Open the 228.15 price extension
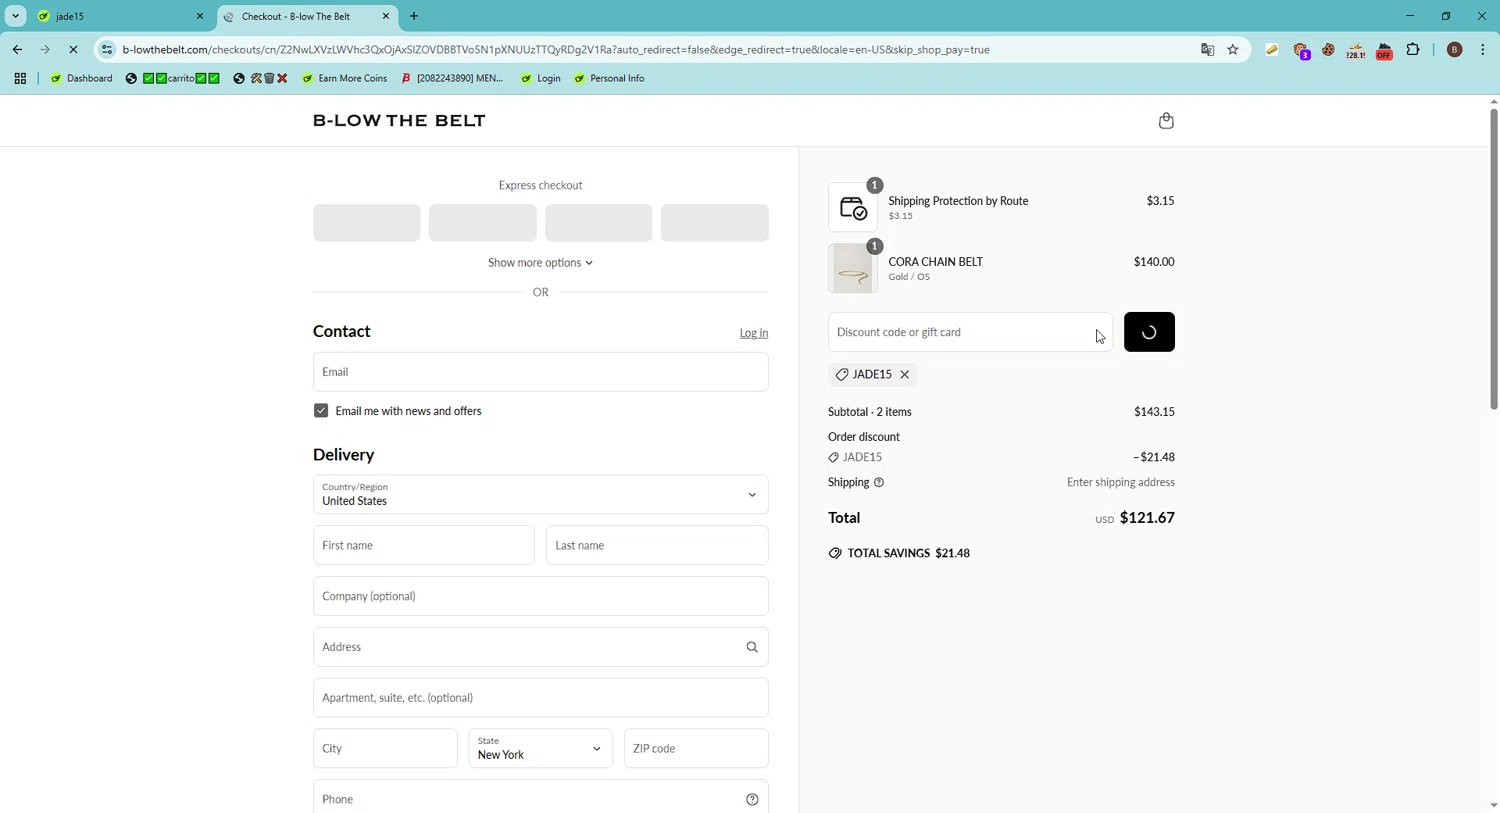Image resolution: width=1500 pixels, height=813 pixels. click(x=1356, y=51)
